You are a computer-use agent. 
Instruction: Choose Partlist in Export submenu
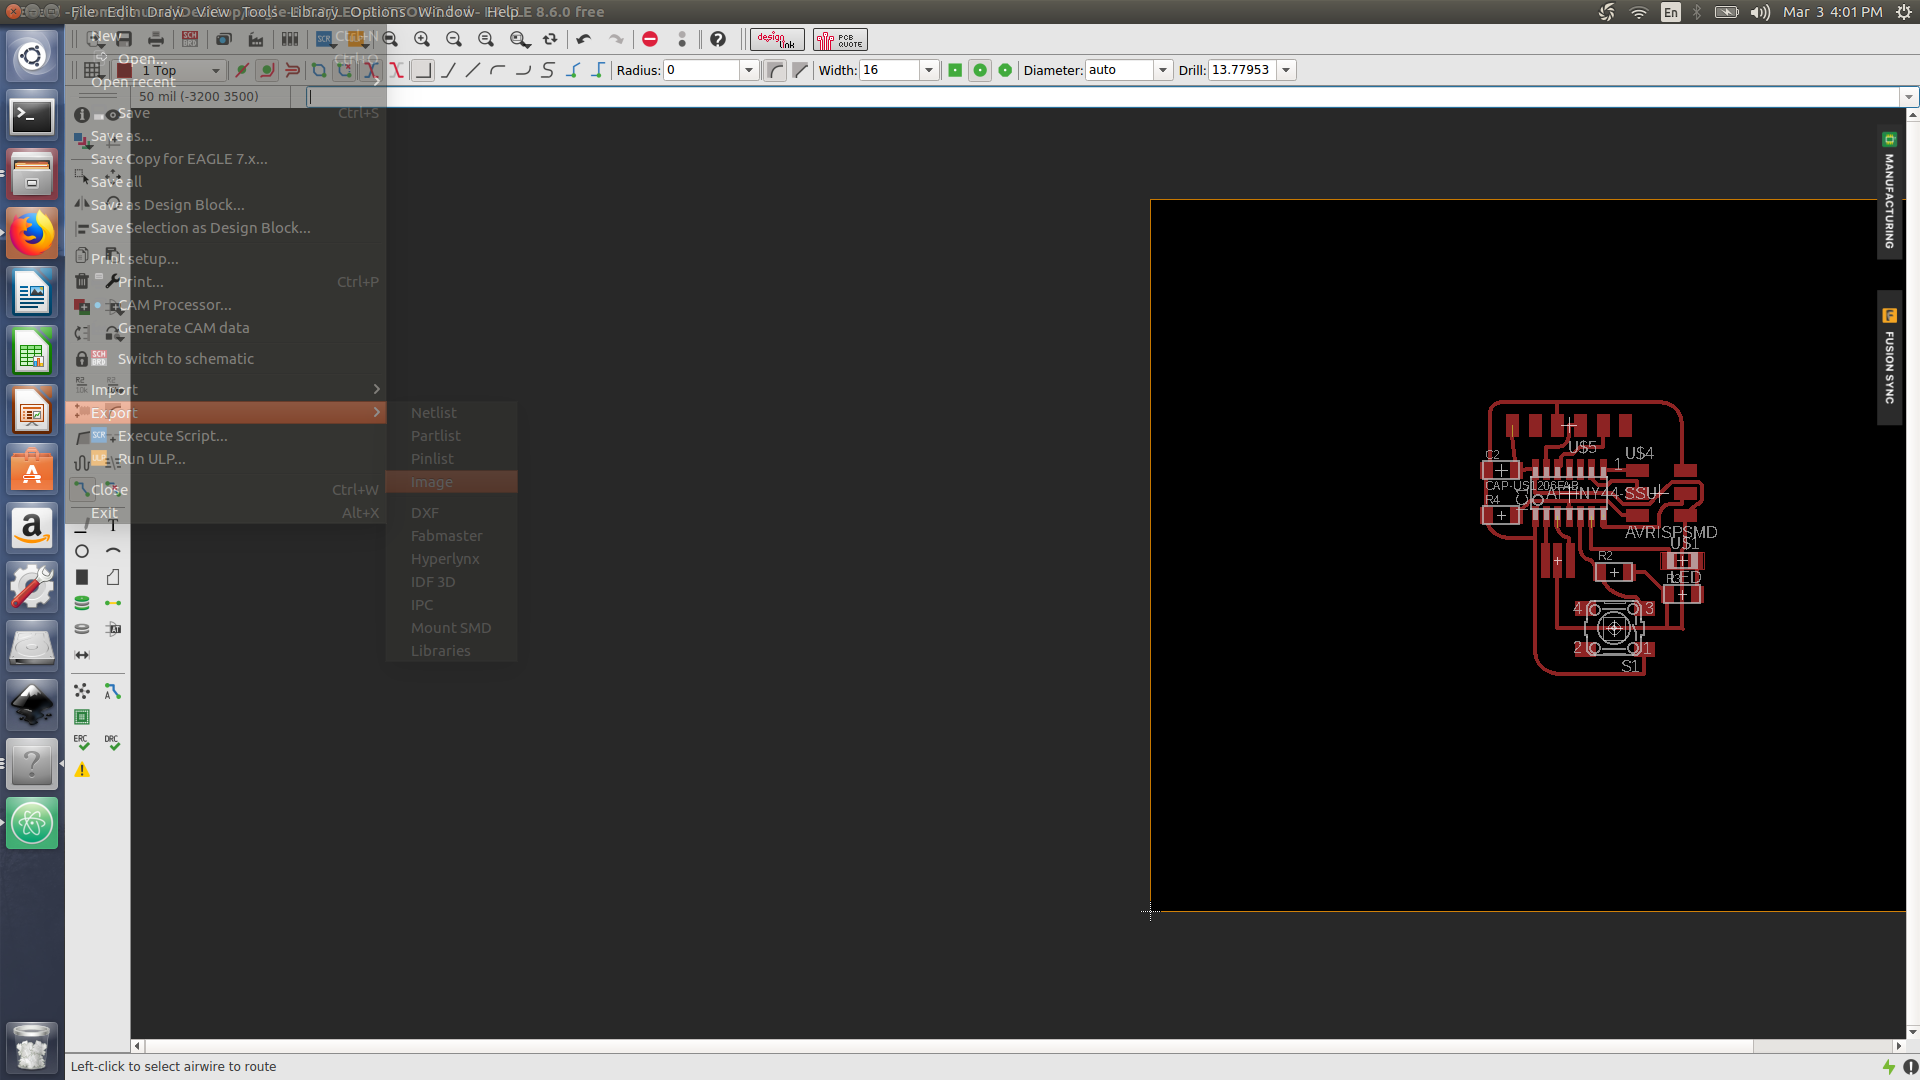451,436
